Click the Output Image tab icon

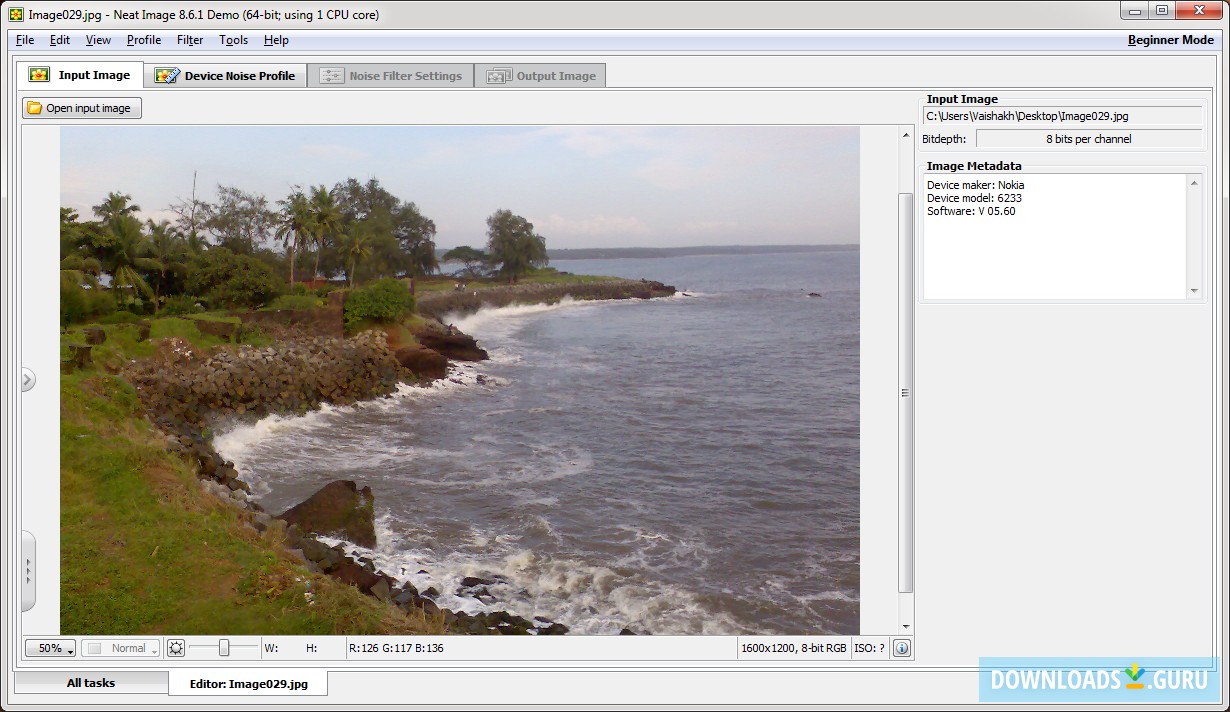[498, 76]
